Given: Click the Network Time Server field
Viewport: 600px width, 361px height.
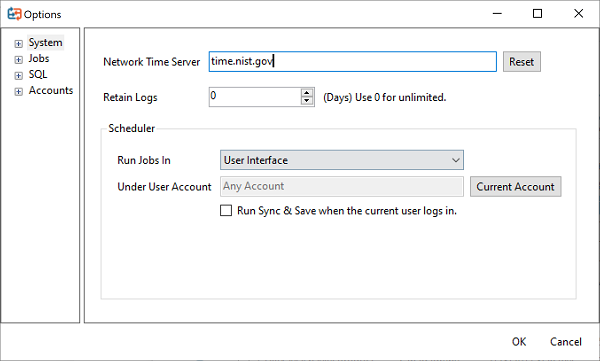Looking at the screenshot, I should (x=352, y=62).
